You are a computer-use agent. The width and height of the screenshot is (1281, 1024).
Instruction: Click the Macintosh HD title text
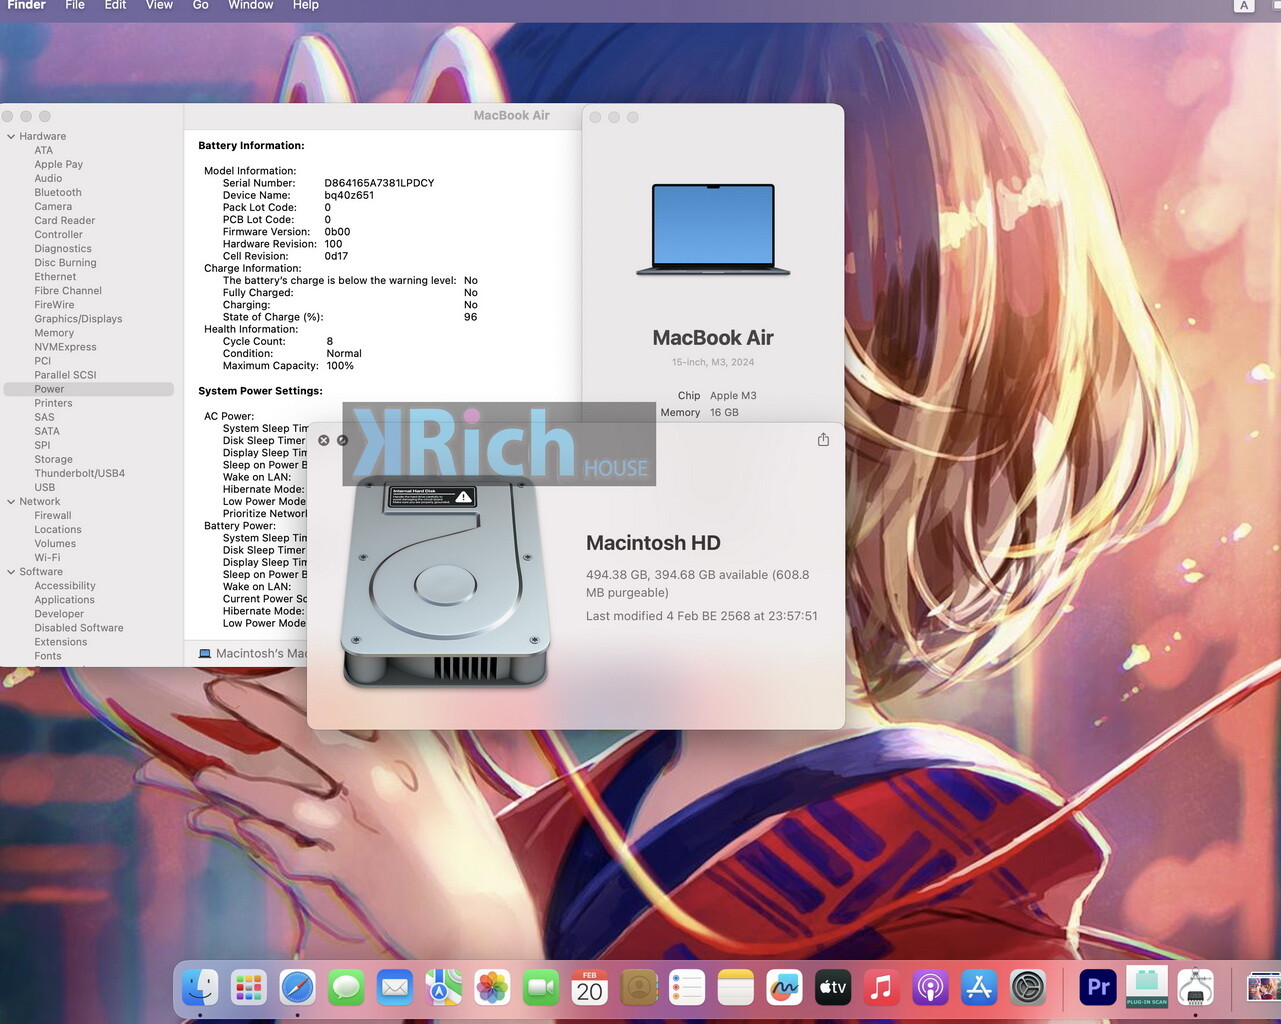[x=653, y=543]
